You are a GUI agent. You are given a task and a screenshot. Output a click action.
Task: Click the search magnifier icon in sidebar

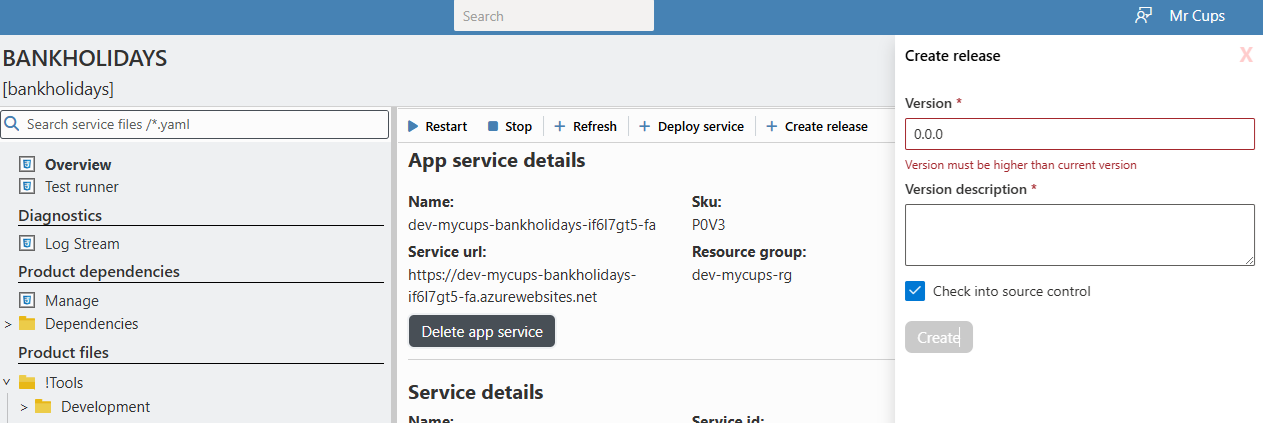coord(12,125)
